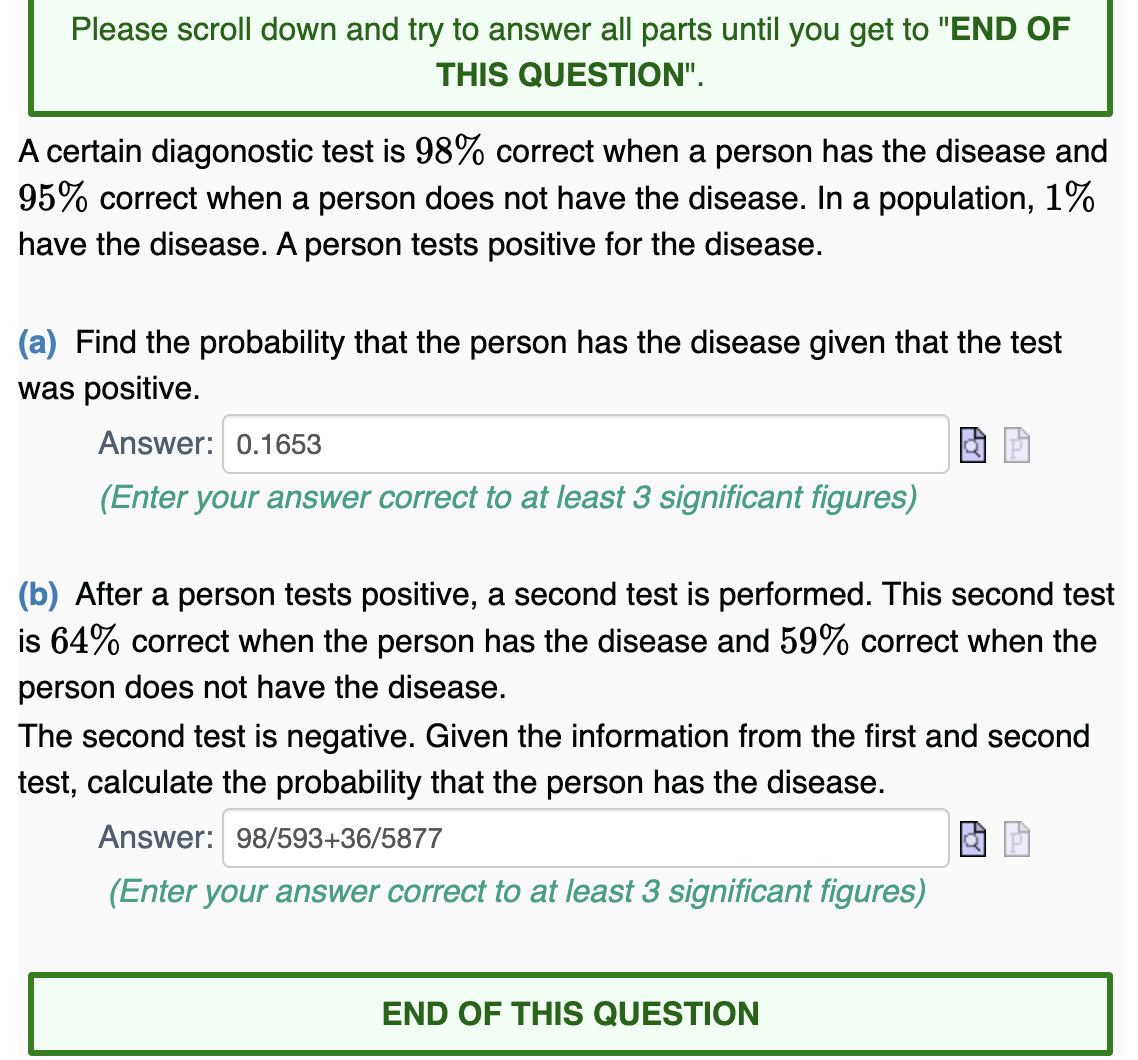Click the 'Answer:' label for part (b)
This screenshot has height=1060, width=1138.
(155, 837)
